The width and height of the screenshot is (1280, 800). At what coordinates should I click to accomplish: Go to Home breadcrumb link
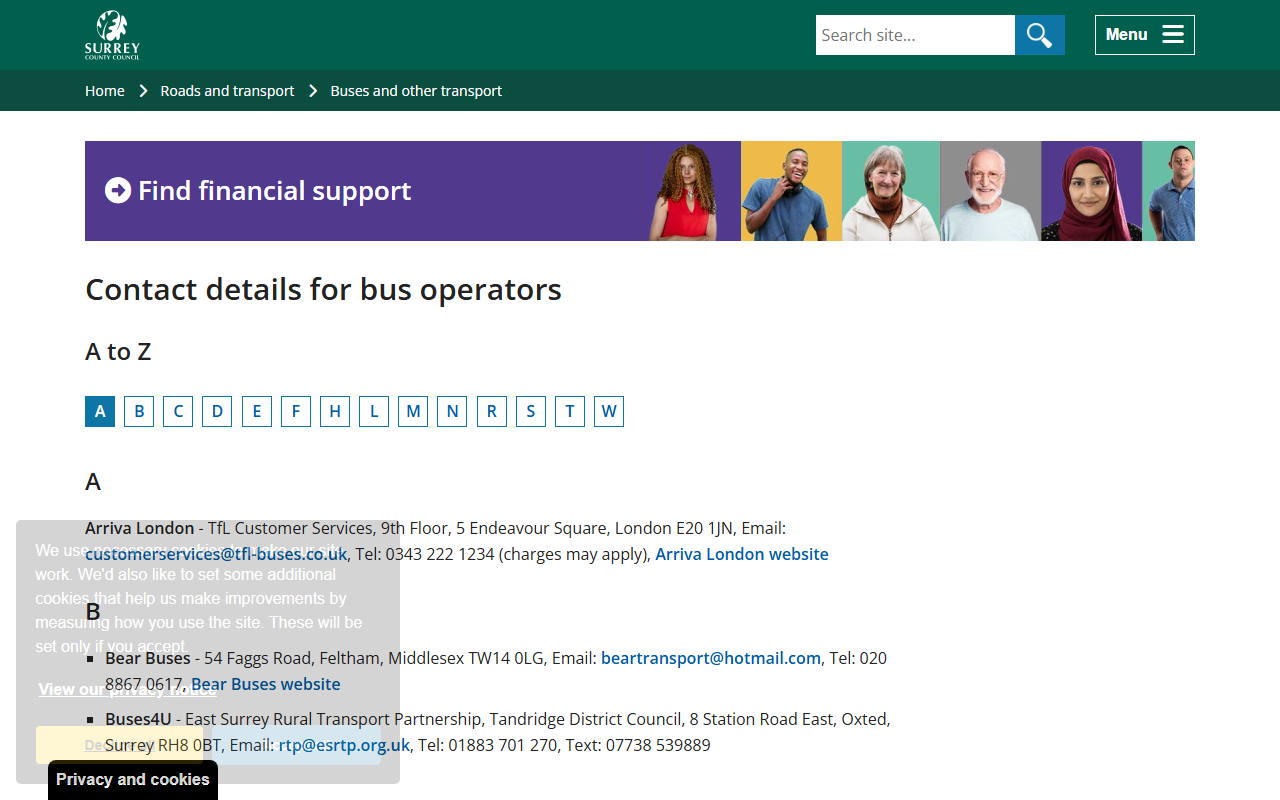tap(105, 91)
